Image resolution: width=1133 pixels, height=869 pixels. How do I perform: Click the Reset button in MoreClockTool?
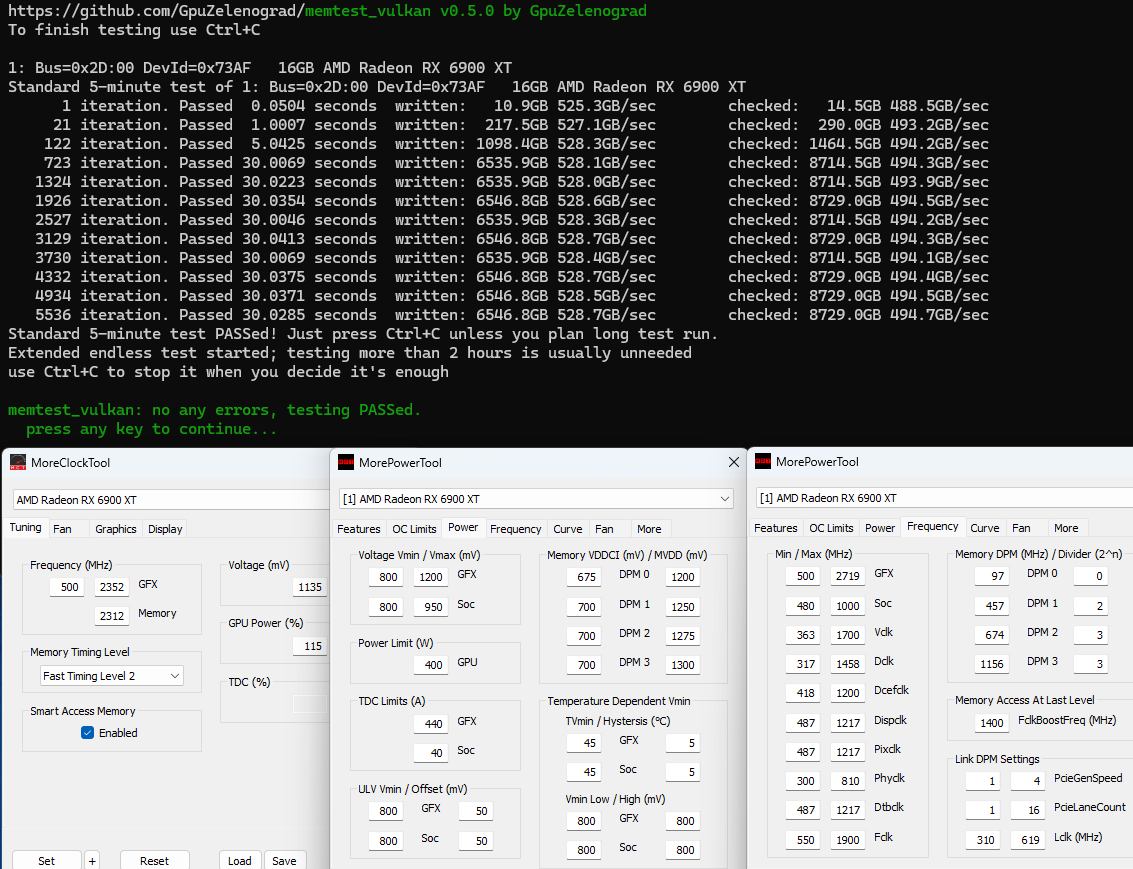[154, 860]
